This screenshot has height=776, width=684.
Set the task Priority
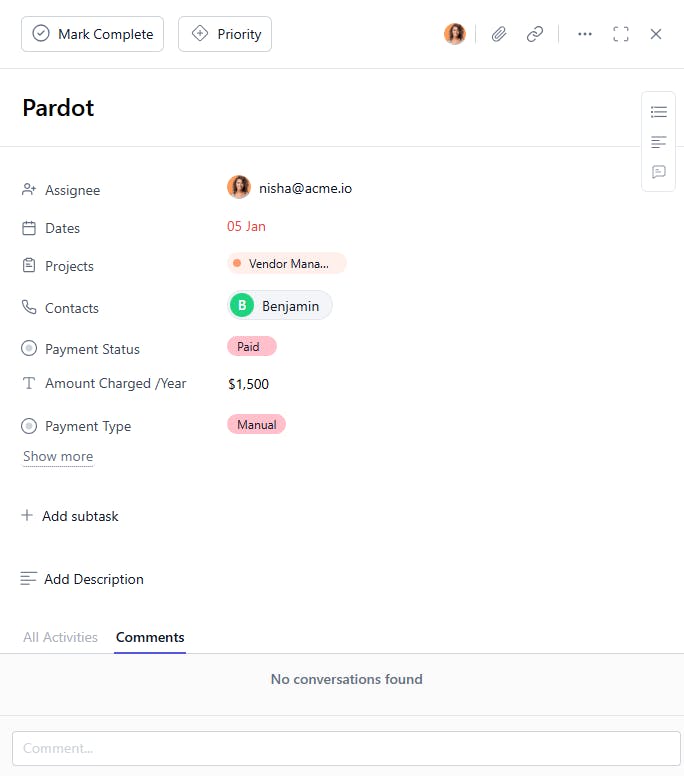point(225,34)
